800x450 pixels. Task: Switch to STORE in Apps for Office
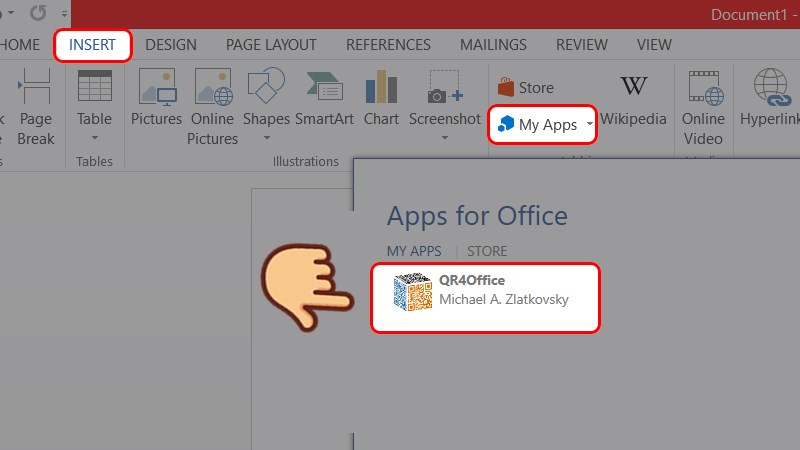tap(487, 251)
